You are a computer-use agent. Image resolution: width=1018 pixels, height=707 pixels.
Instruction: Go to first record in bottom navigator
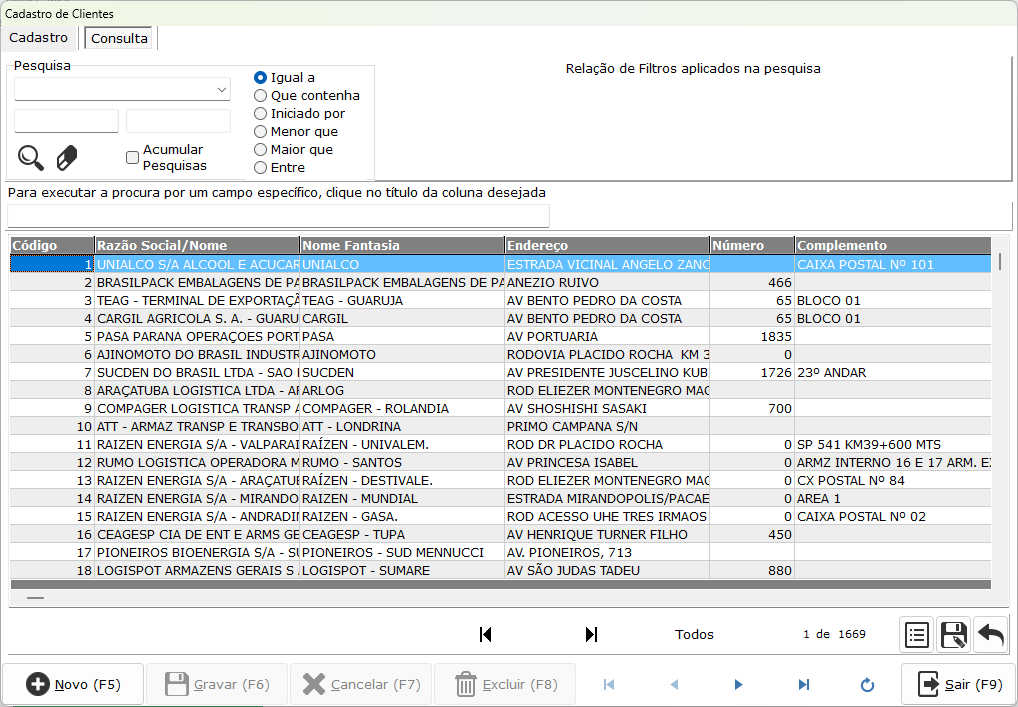[x=608, y=684]
